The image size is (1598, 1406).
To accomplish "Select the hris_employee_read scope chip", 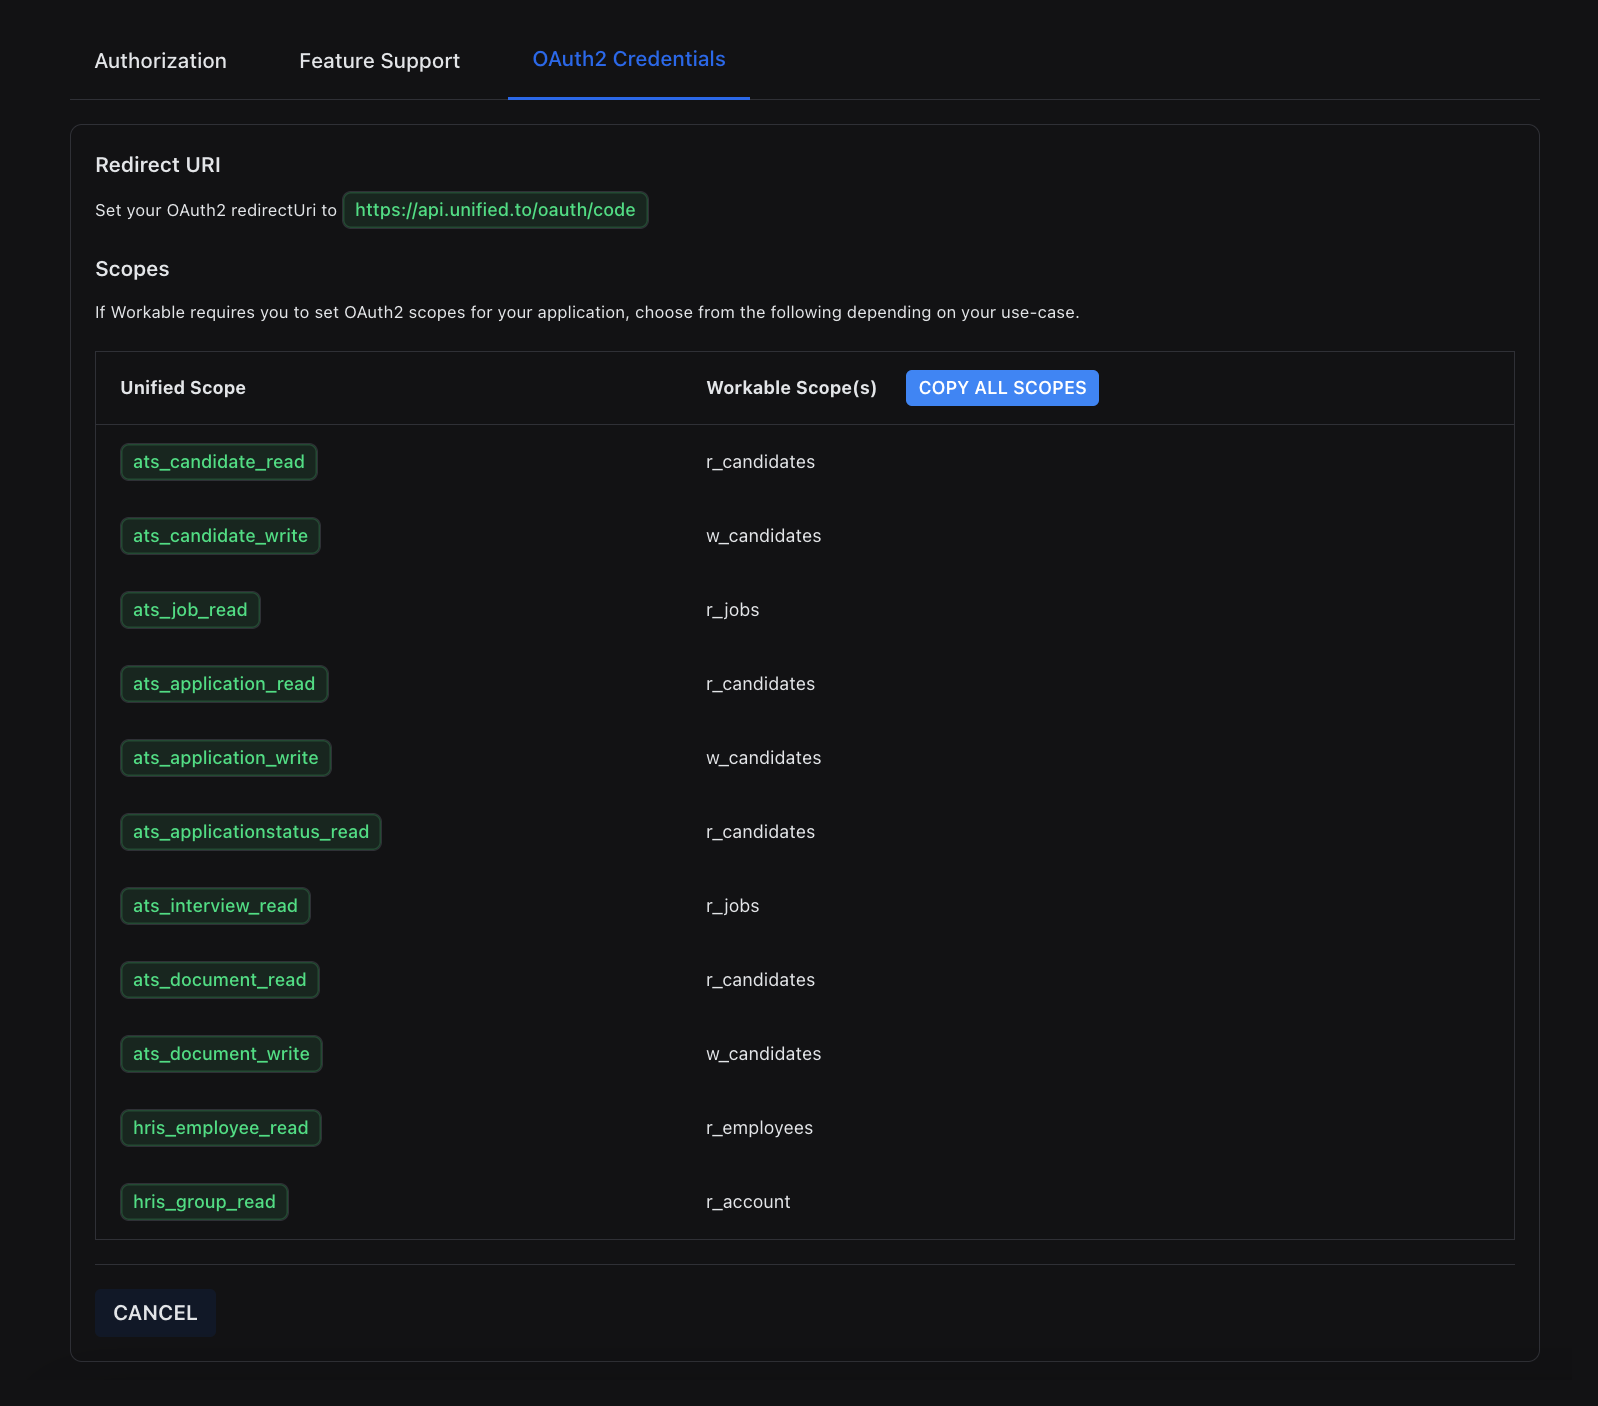I will (220, 1128).
